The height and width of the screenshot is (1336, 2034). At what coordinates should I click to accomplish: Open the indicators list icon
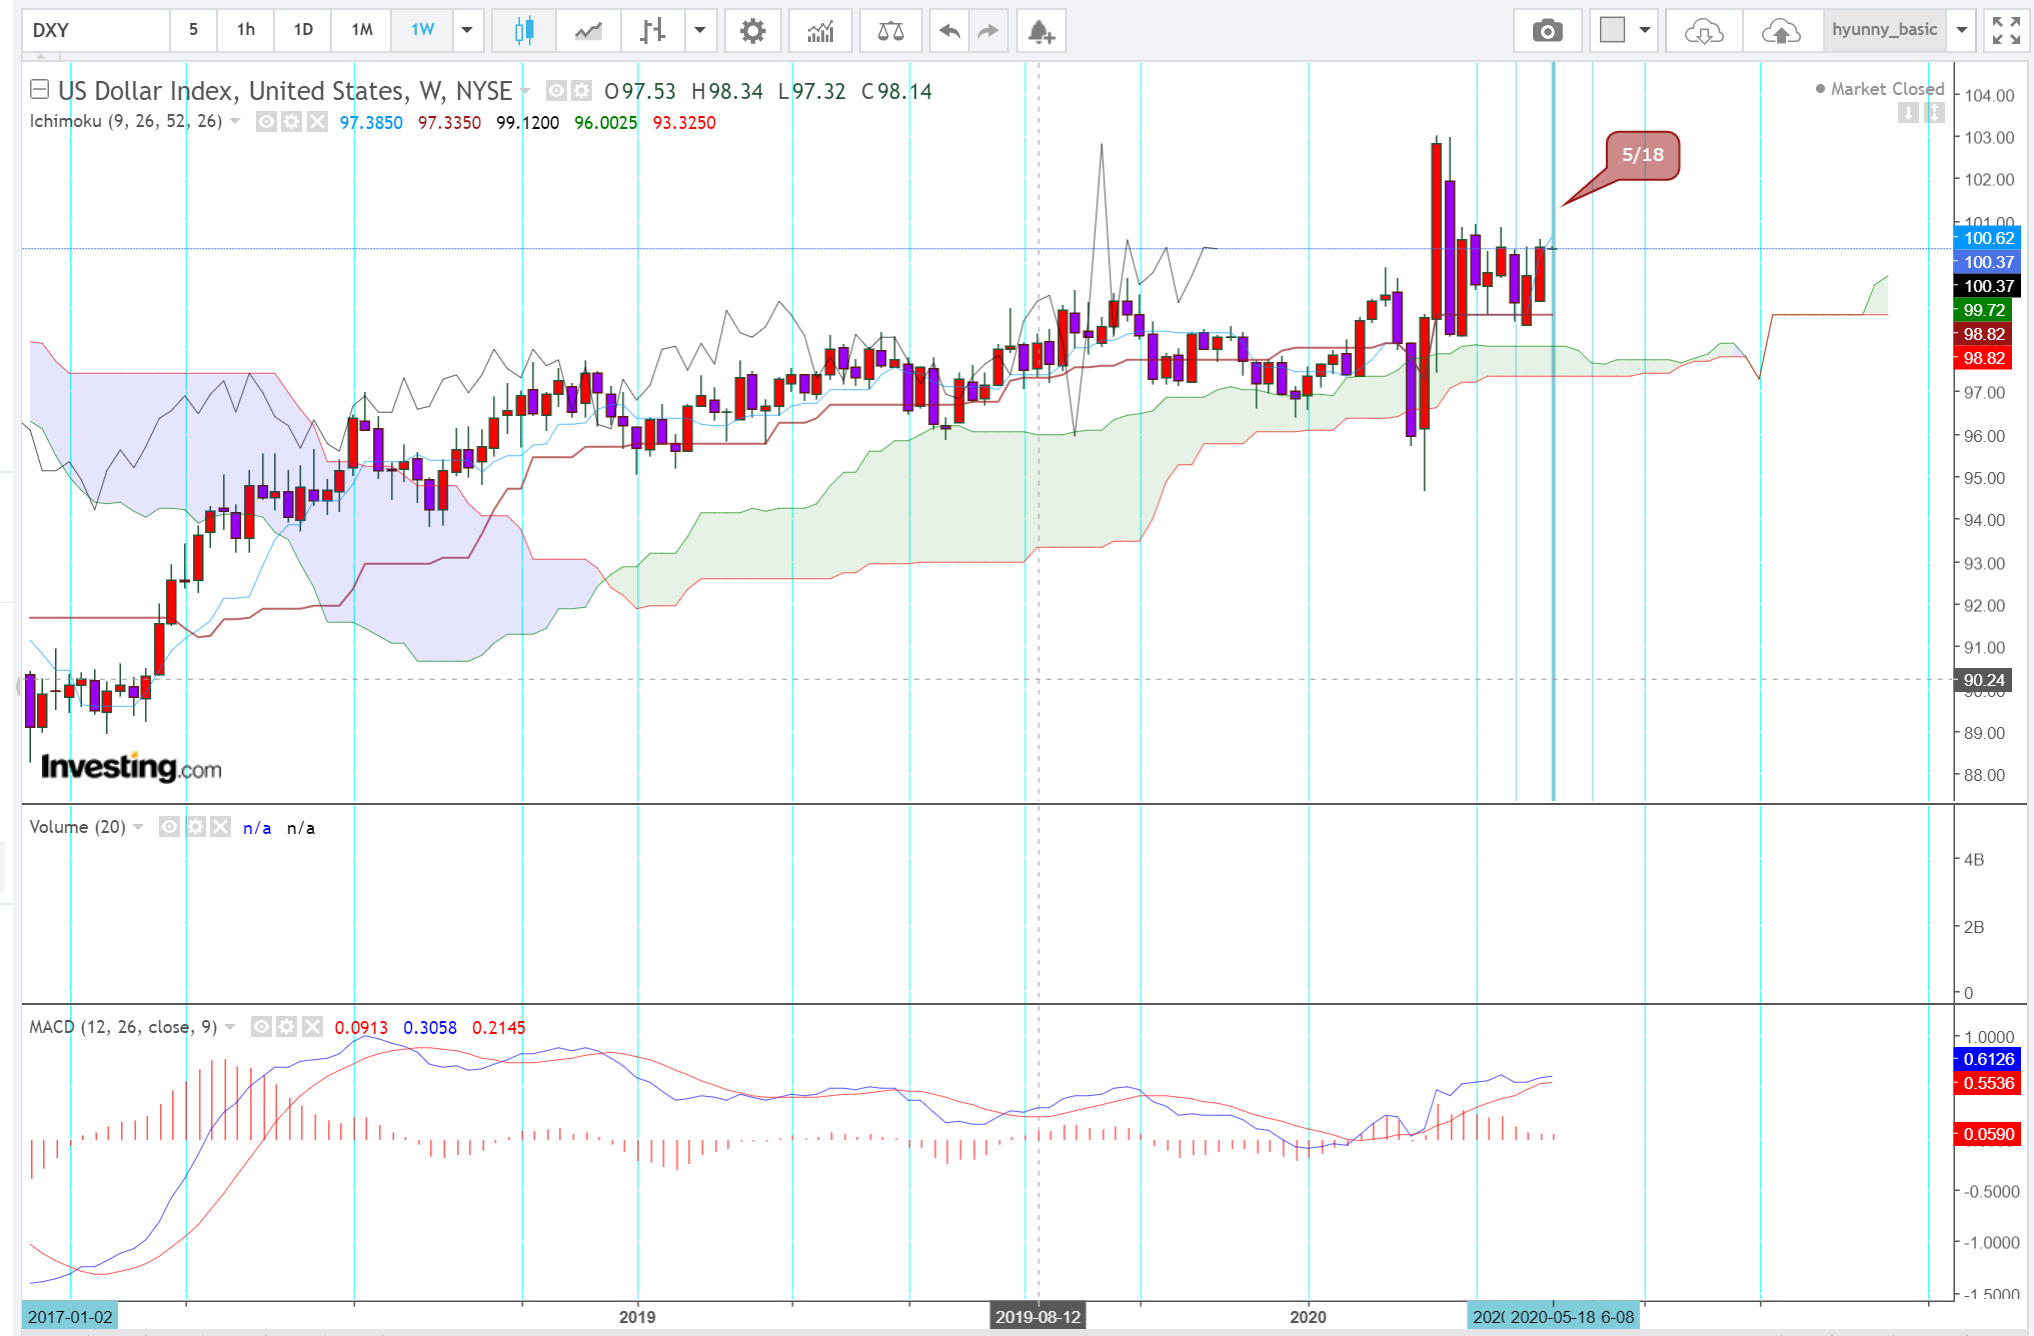pyautogui.click(x=820, y=30)
